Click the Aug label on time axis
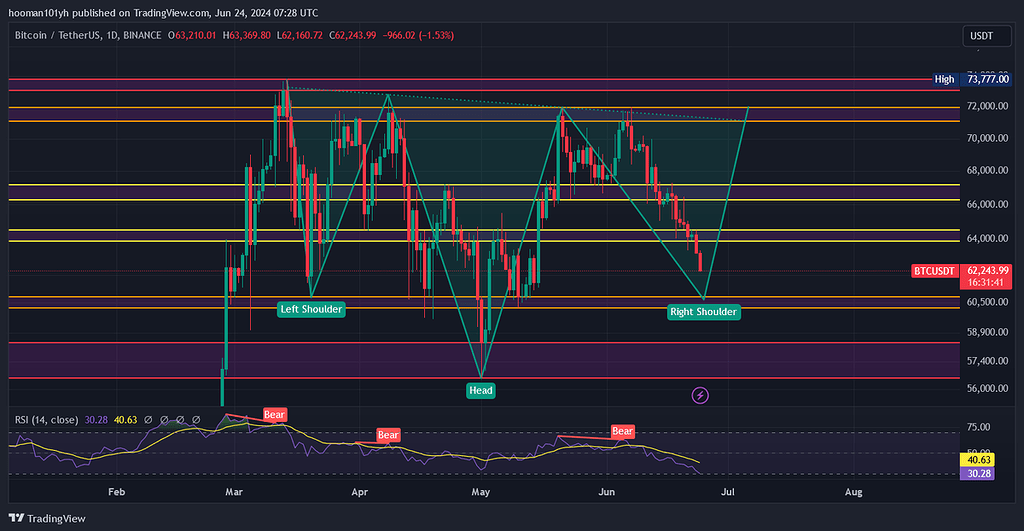This screenshot has height=531, width=1024. pyautogui.click(x=853, y=492)
